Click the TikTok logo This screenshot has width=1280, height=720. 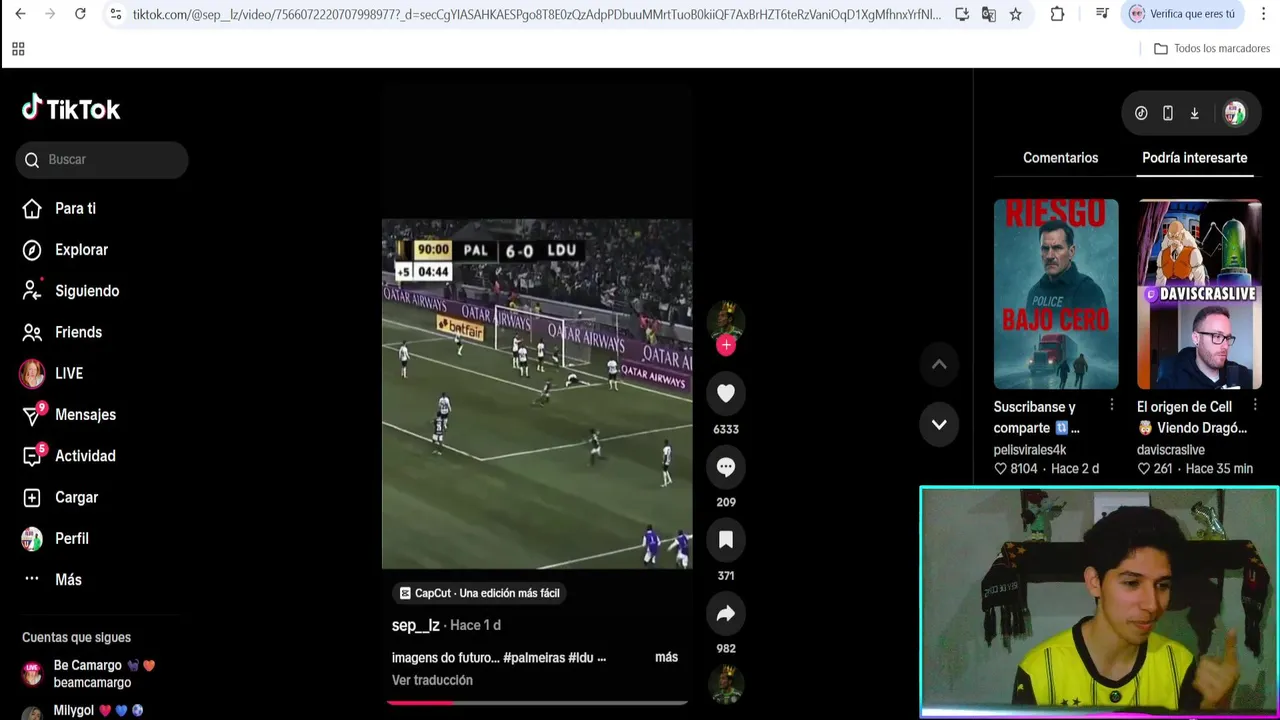click(71, 109)
